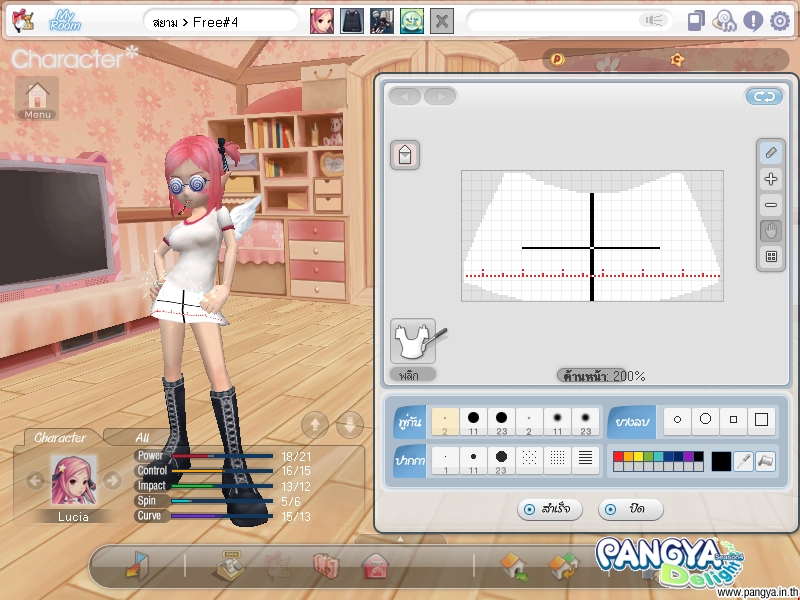800x600 pixels.
Task: Click the exit door icon
Action: point(137,565)
